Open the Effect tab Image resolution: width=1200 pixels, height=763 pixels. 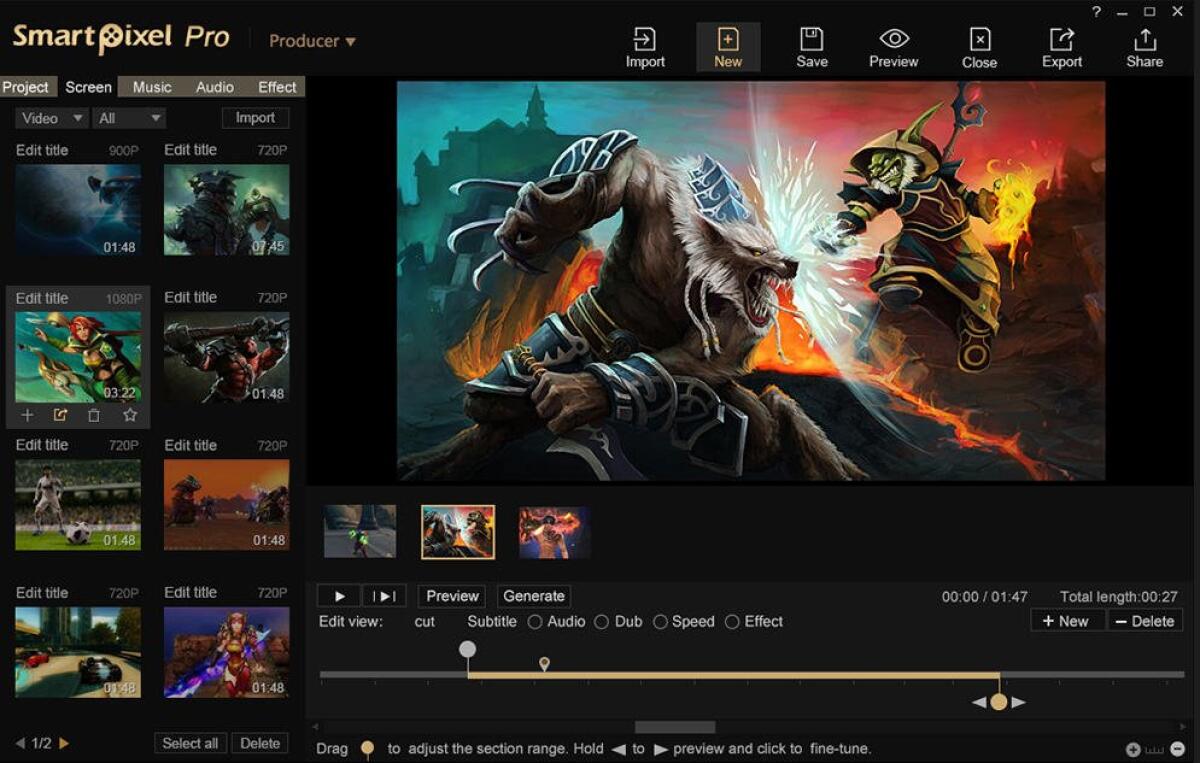(276, 87)
